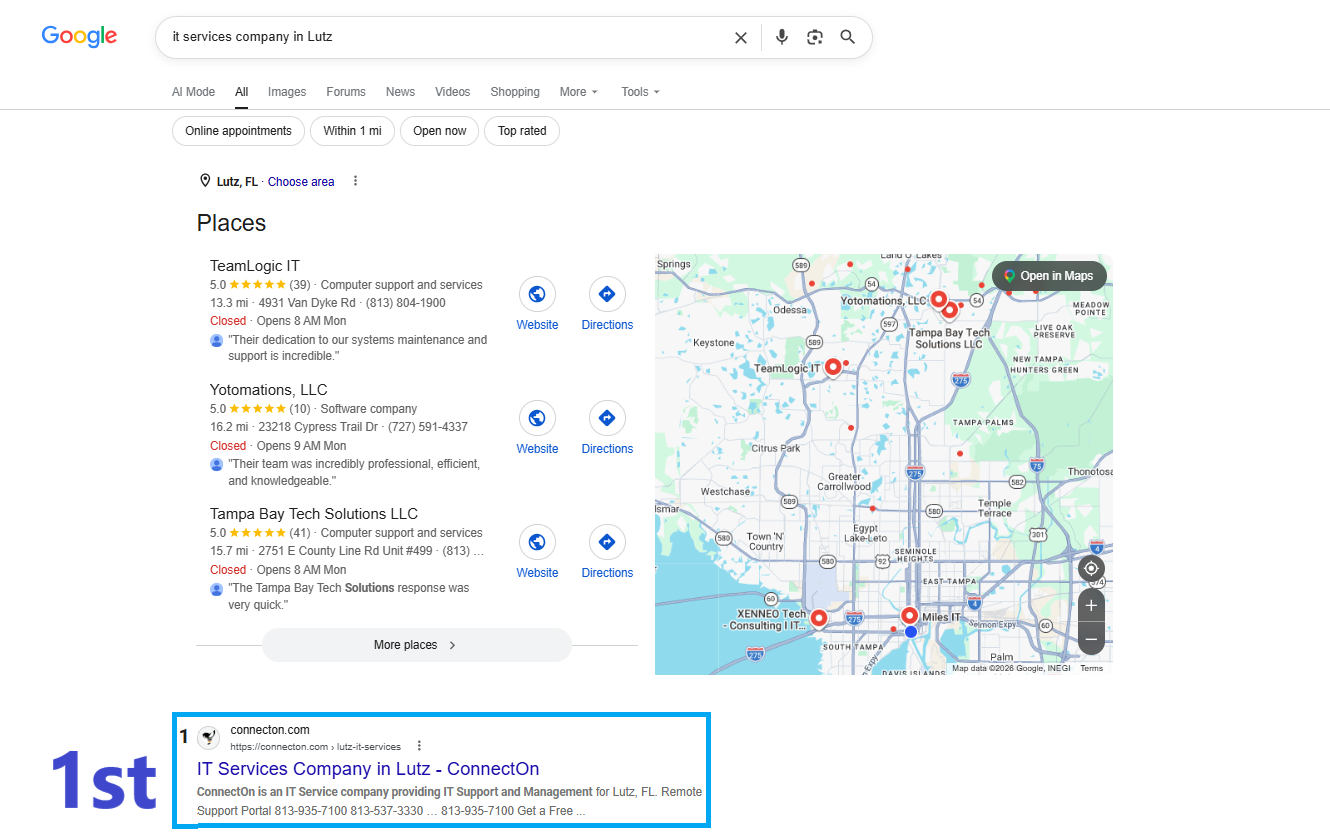Get Directions to Yotomations, LLC

[607, 418]
